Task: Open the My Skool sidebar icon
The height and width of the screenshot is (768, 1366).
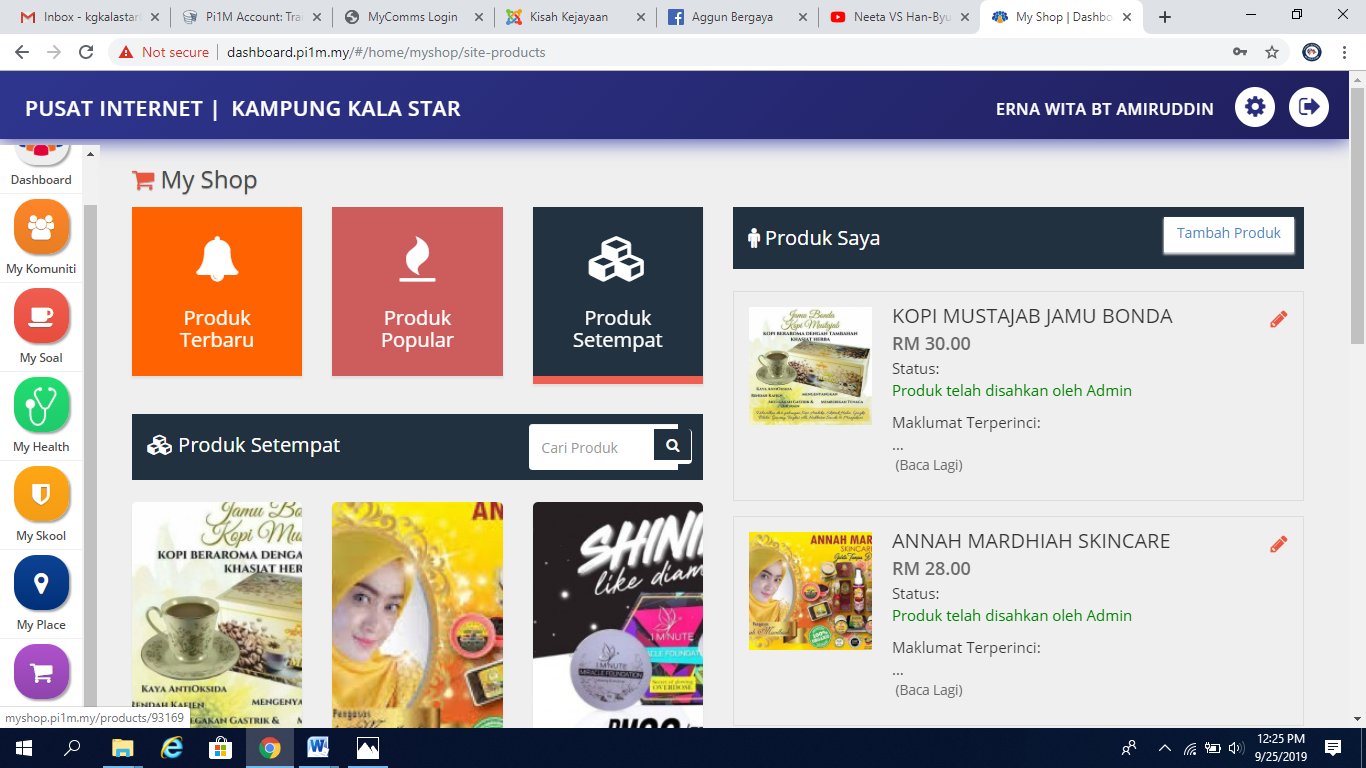Action: 41,495
